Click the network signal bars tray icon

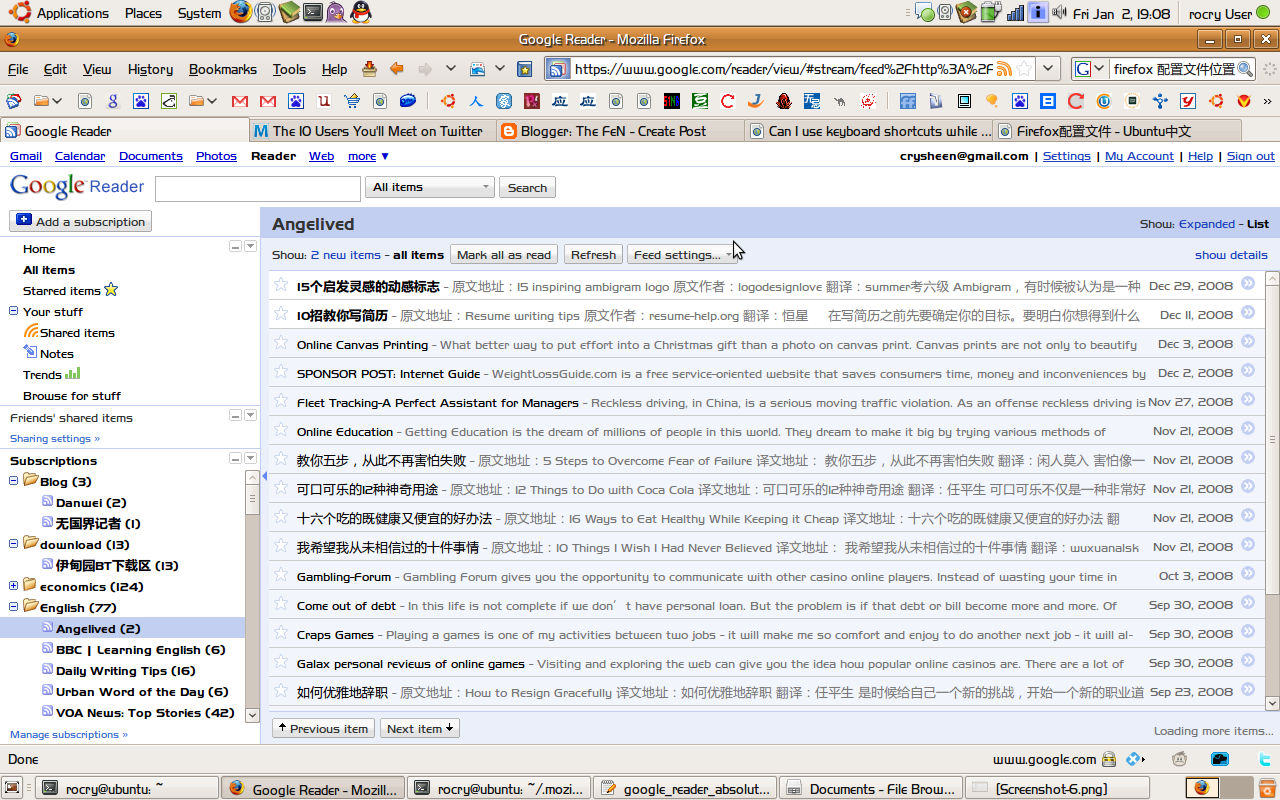tap(1016, 13)
